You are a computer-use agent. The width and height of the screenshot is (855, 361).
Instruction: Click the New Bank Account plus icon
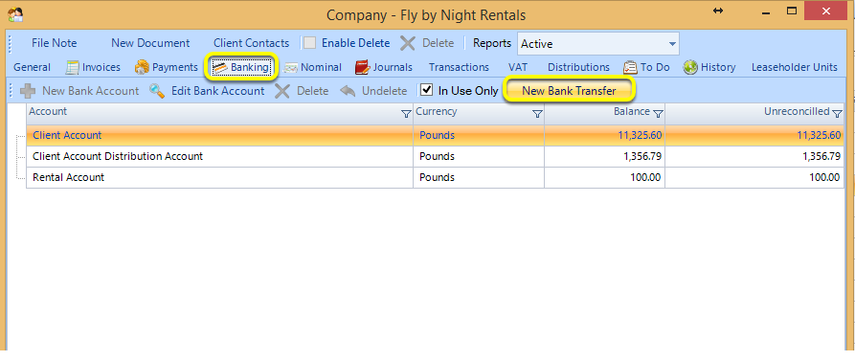[28, 91]
